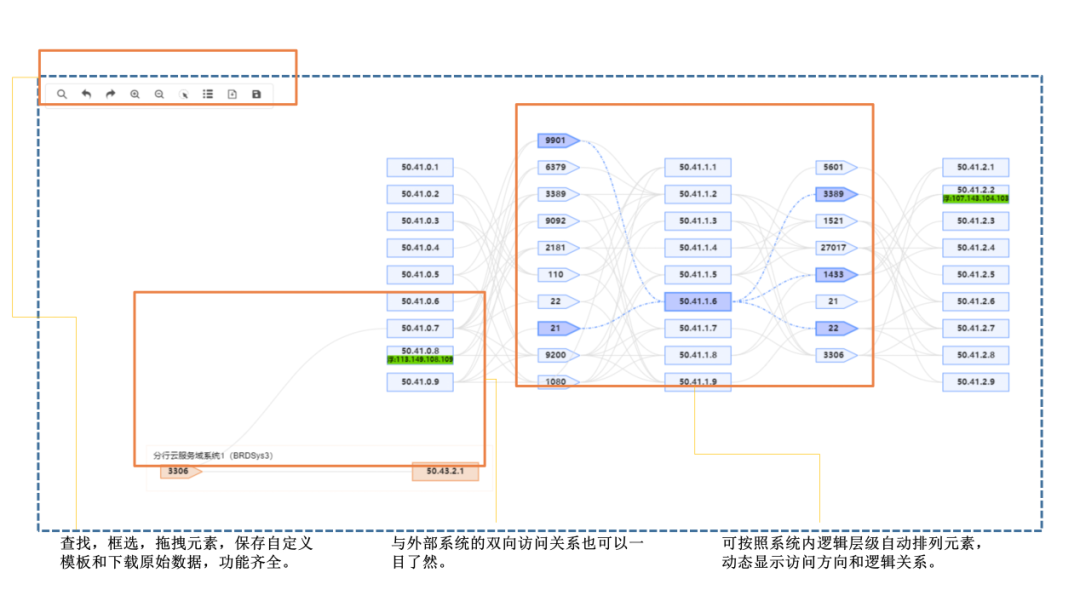This screenshot has height=607, width=1080.
Task: Select the highlighted node 50.41.1.6
Action: click(x=697, y=301)
